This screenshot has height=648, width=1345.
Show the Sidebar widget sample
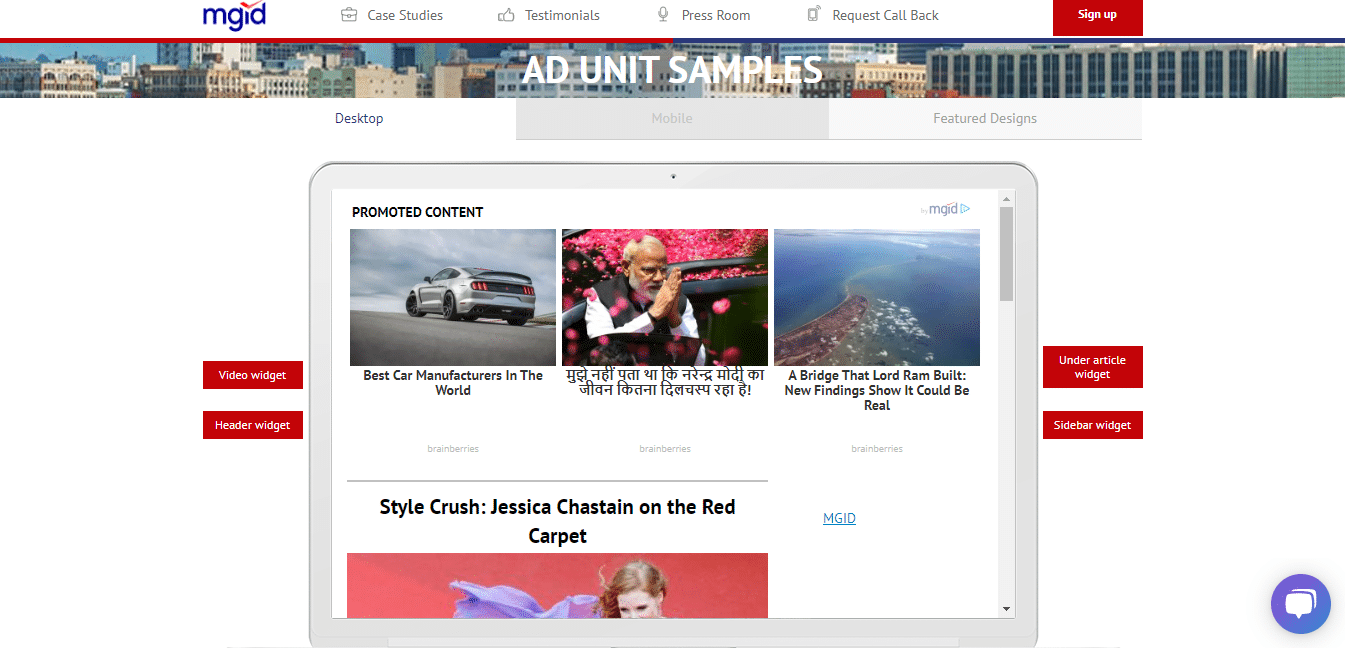point(1092,425)
